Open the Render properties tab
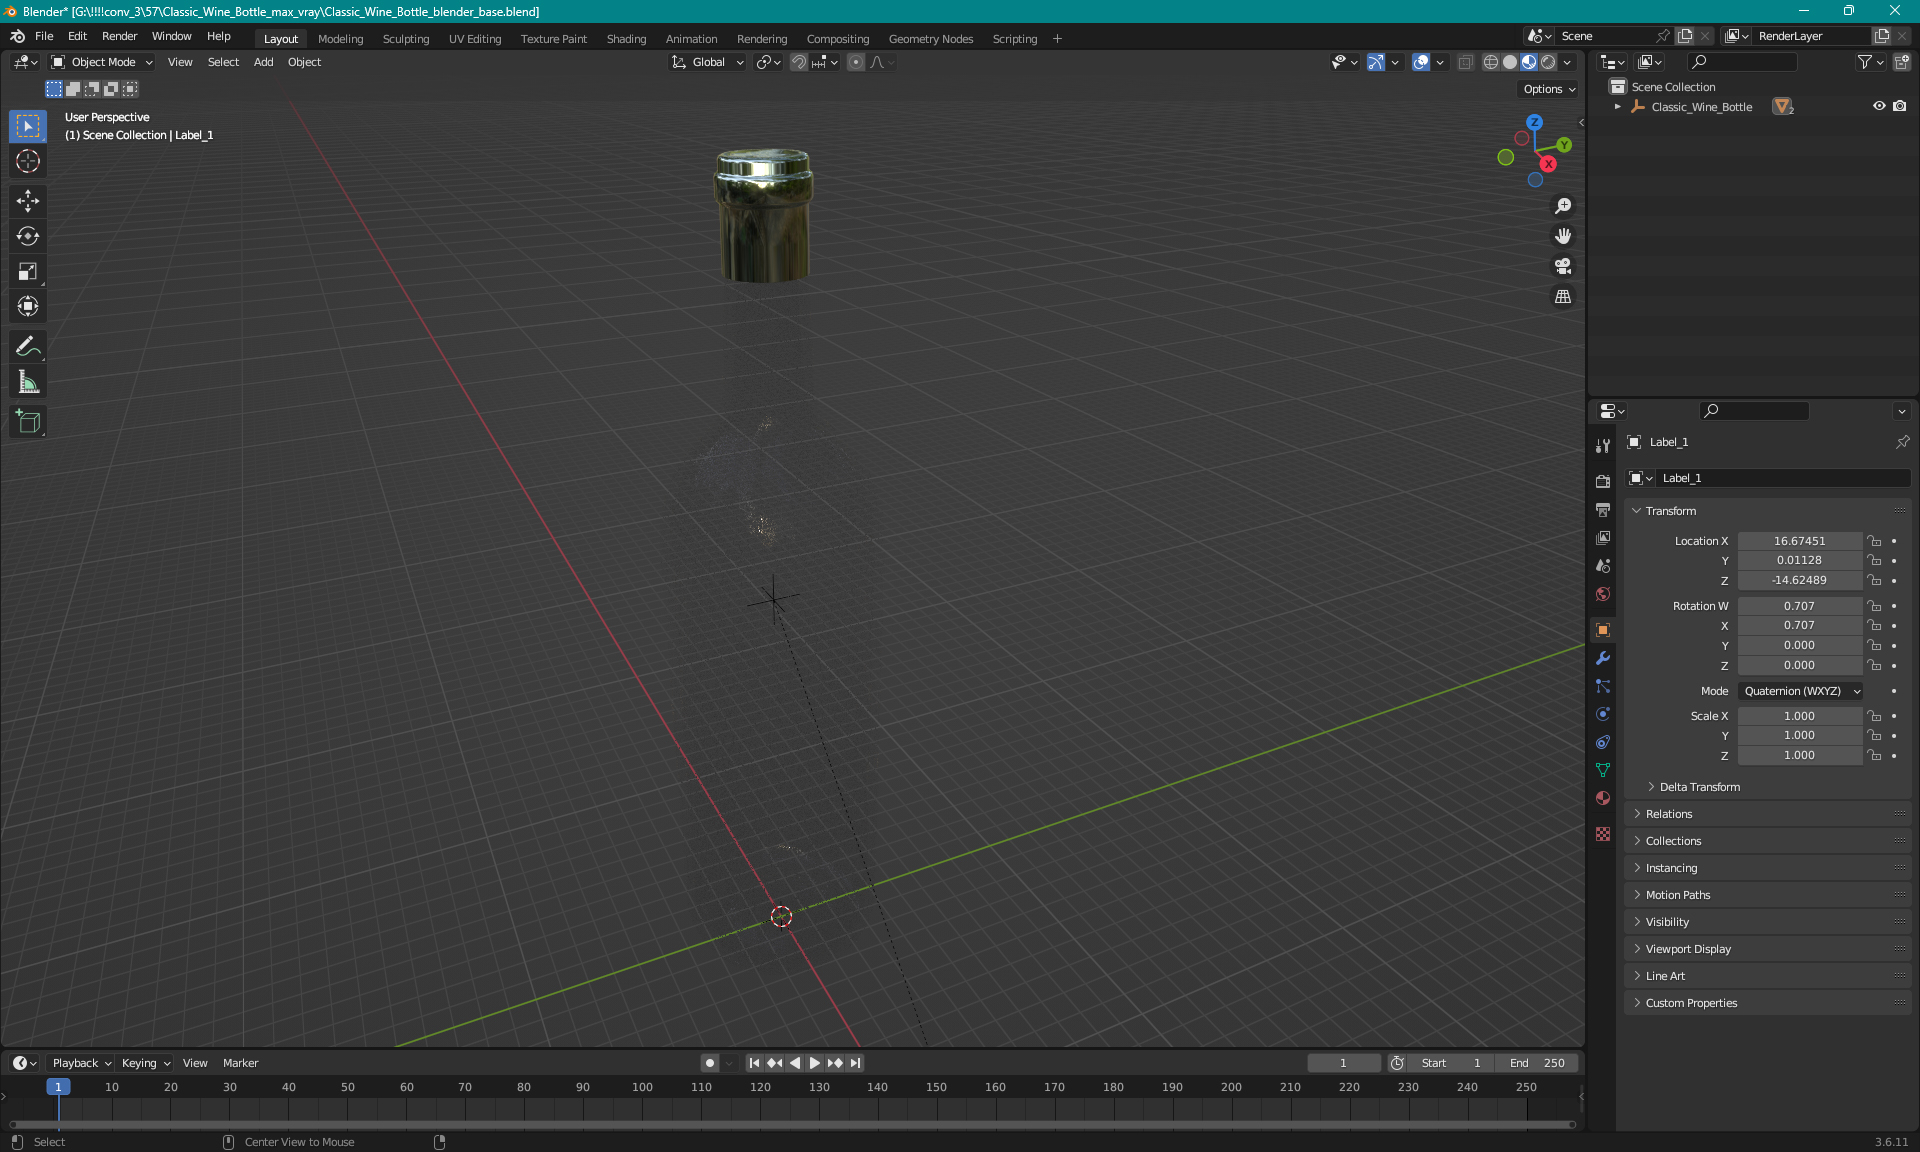Screen dimensions: 1920x1152 [1603, 481]
